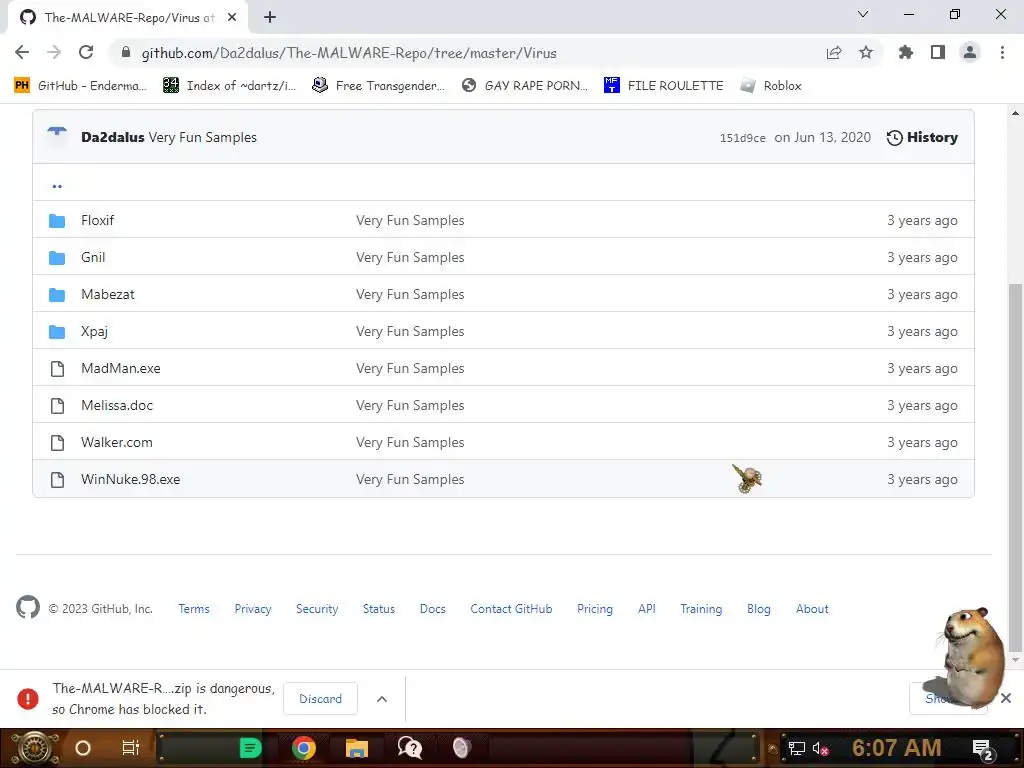Open Chrome three-dot menu
Viewport: 1024px width, 768px height.
tap(1002, 52)
